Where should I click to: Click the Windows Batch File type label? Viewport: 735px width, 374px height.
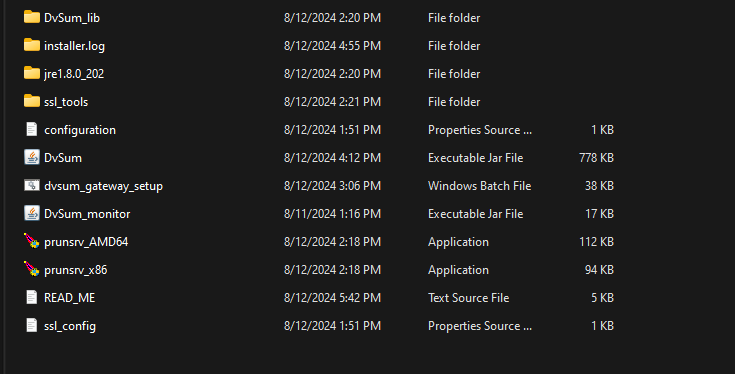pos(480,186)
